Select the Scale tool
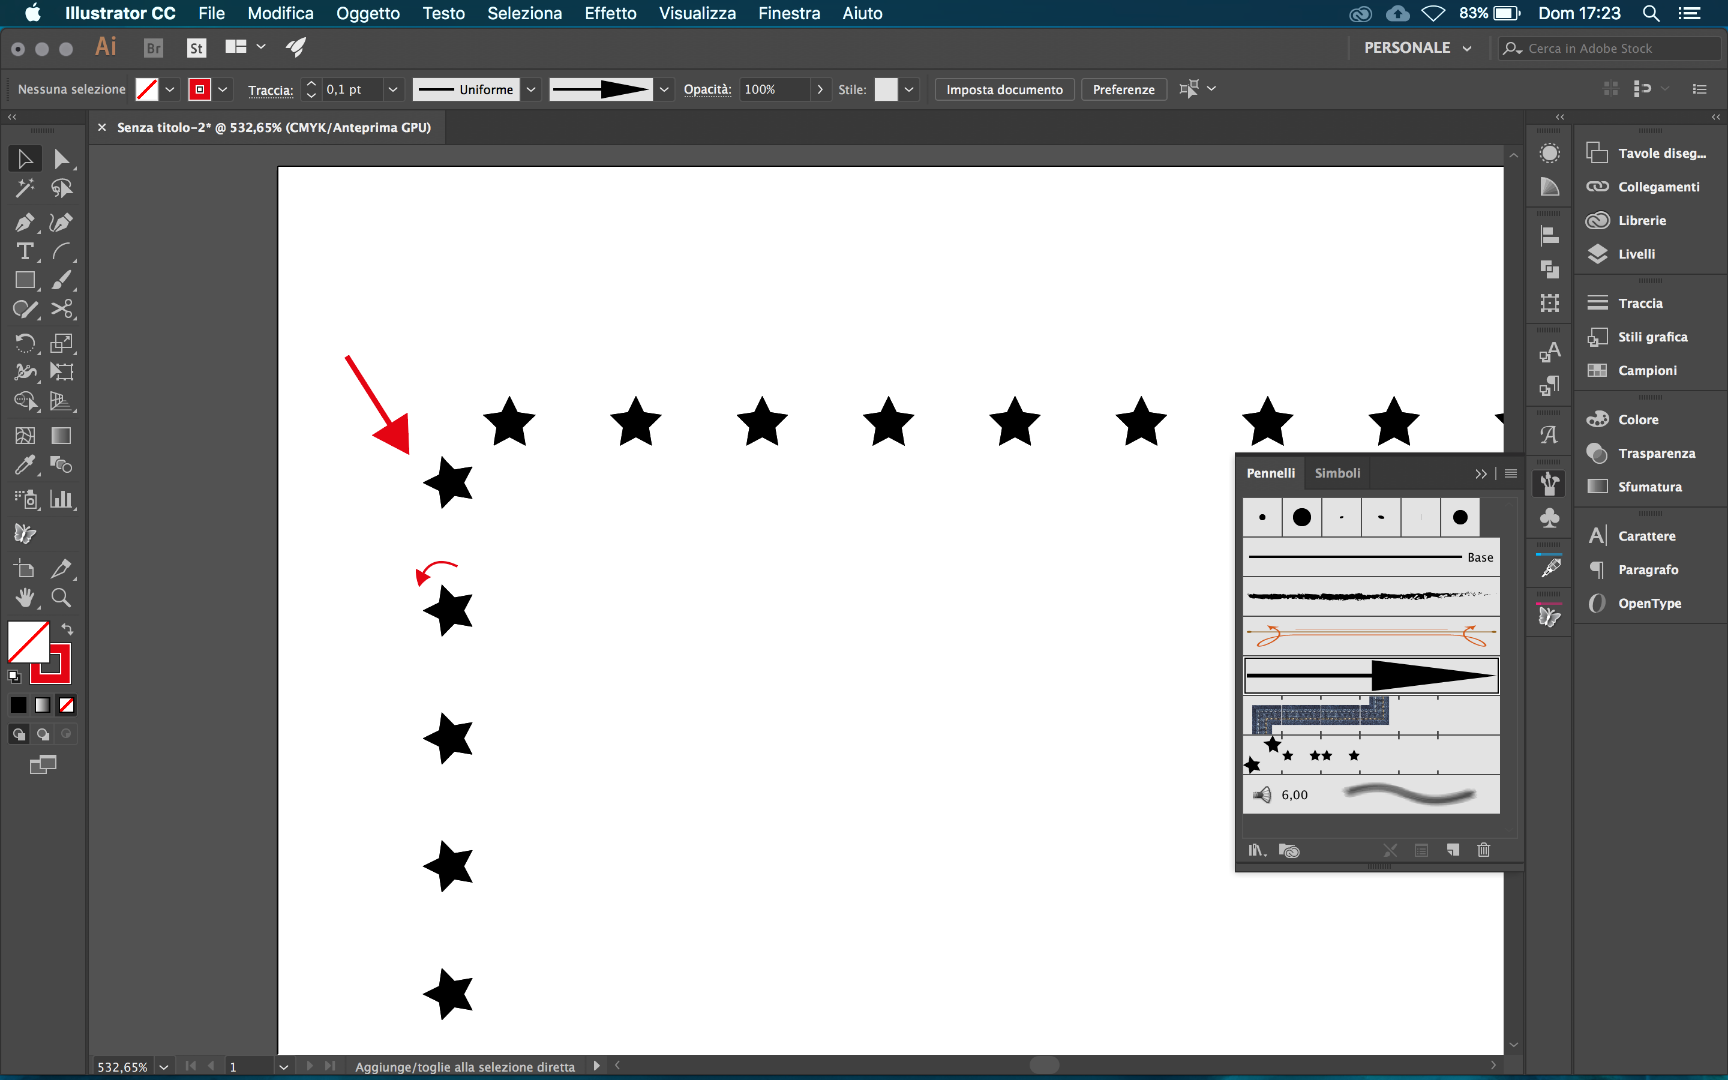The image size is (1728, 1080). pyautogui.click(x=62, y=343)
